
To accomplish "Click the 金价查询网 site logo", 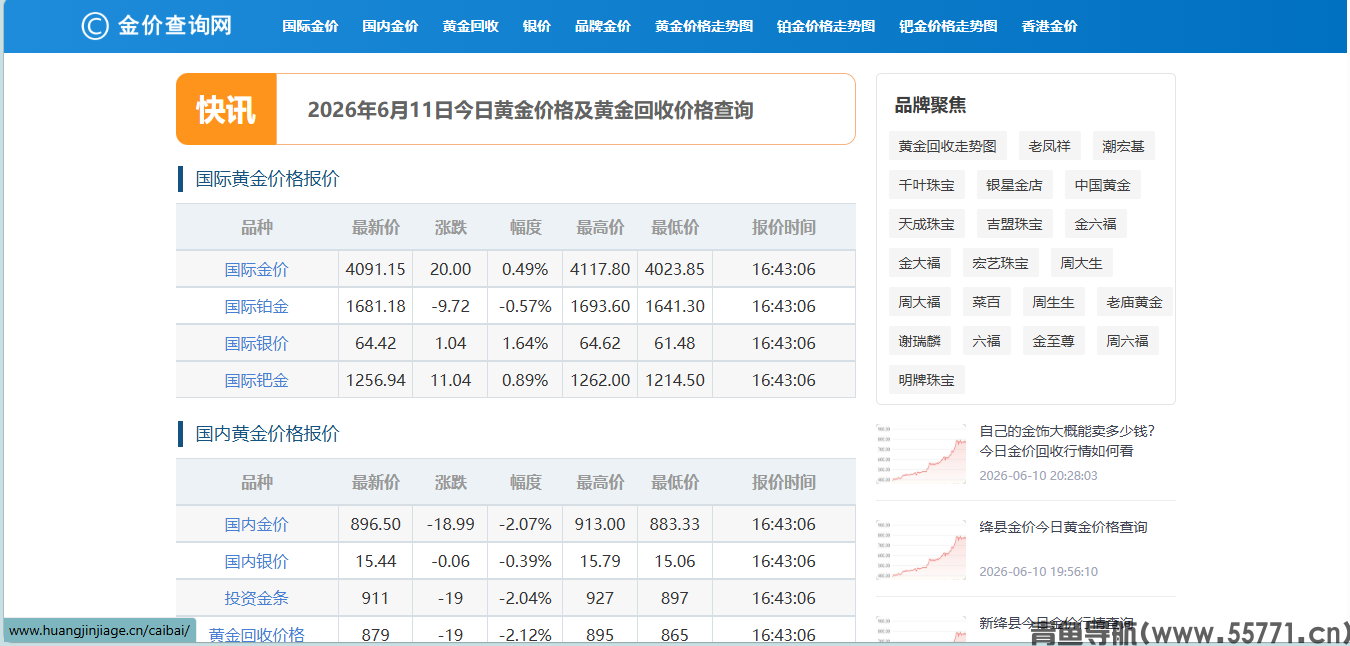I will click(157, 26).
